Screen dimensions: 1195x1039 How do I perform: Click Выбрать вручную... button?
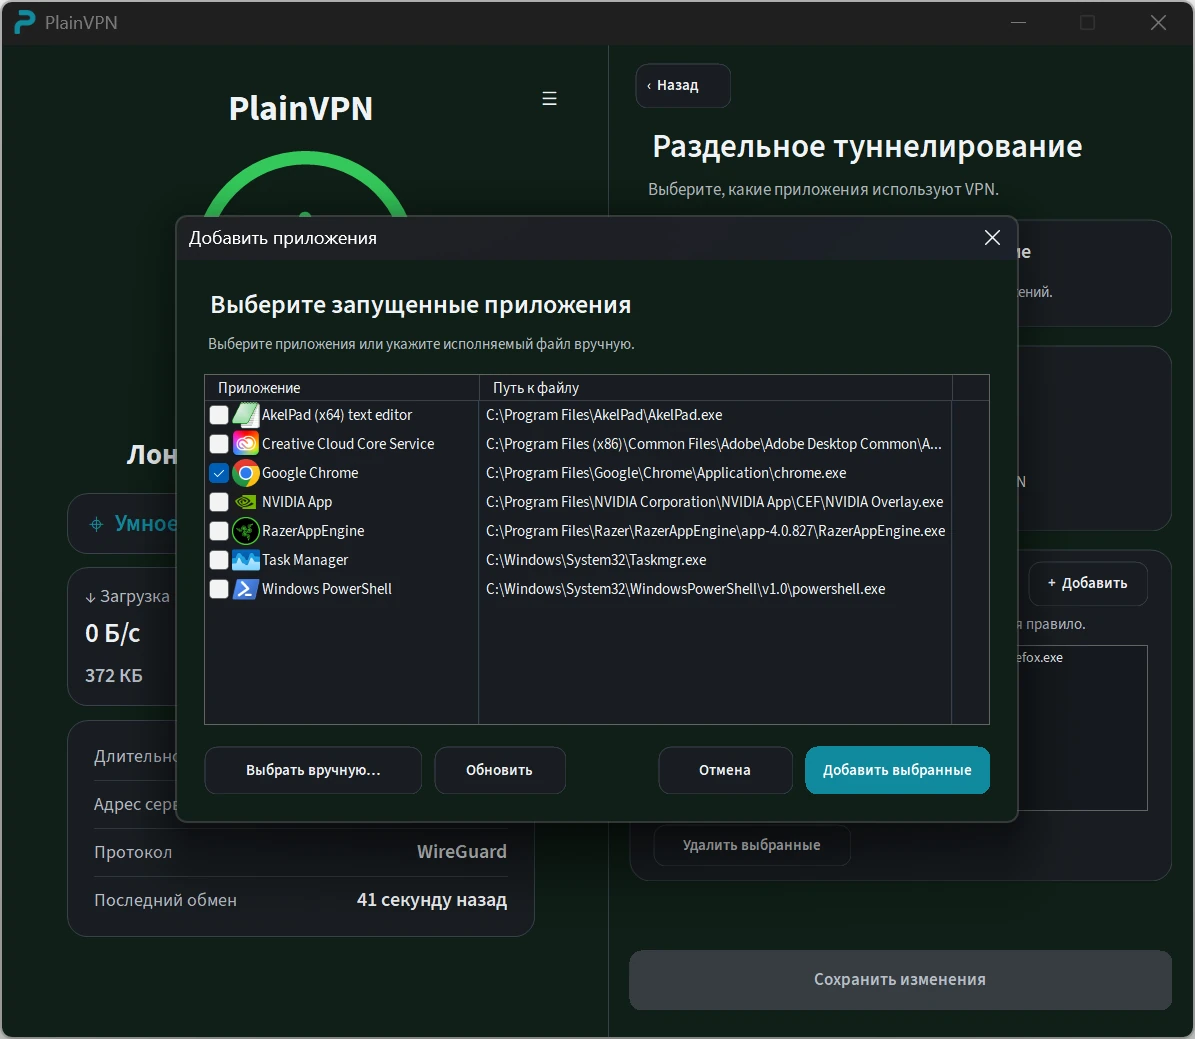point(313,770)
